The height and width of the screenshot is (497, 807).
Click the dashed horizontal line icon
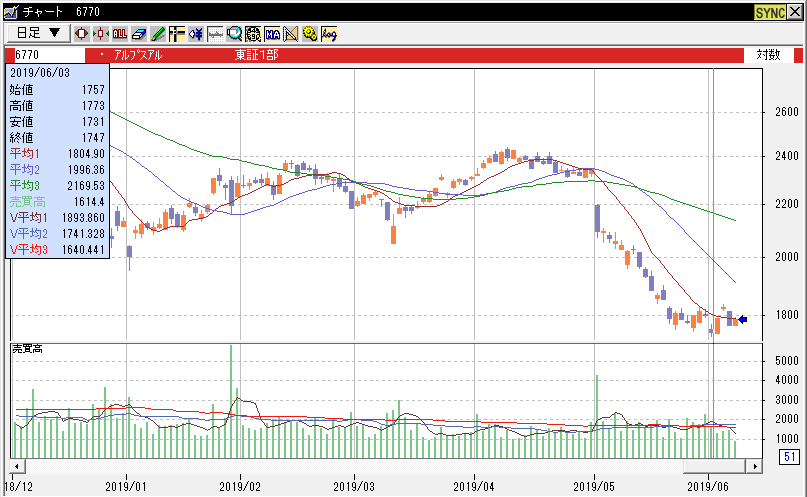(x=215, y=33)
